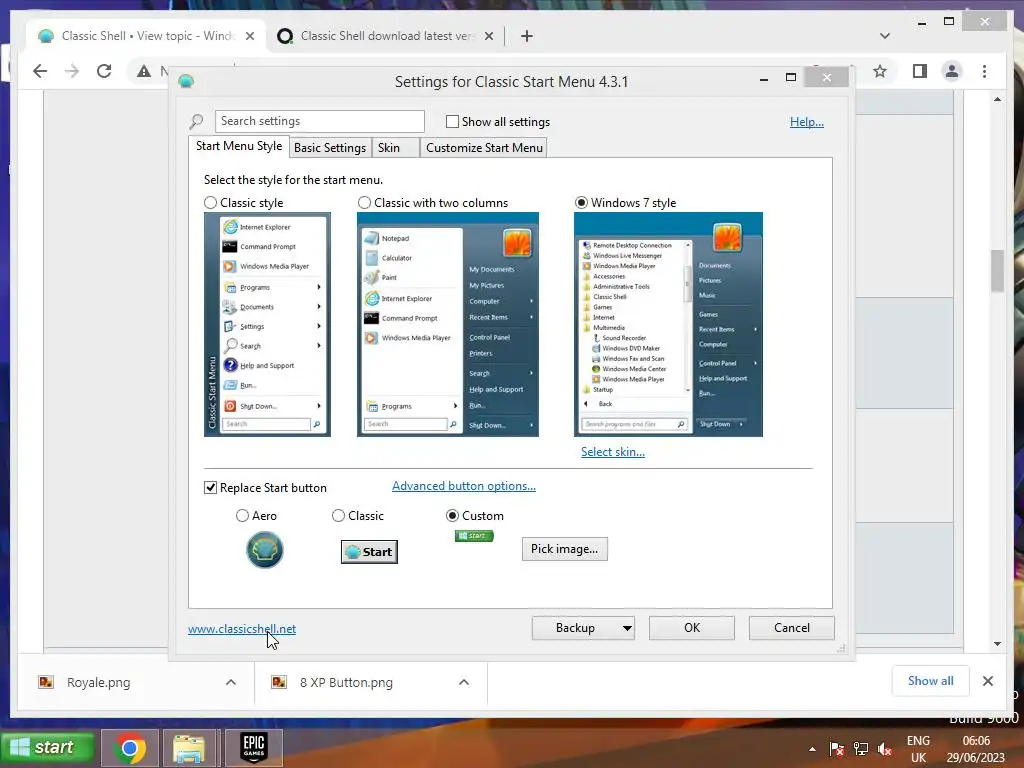Close the downloads bar
Viewport: 1024px width, 768px height.
point(987,681)
